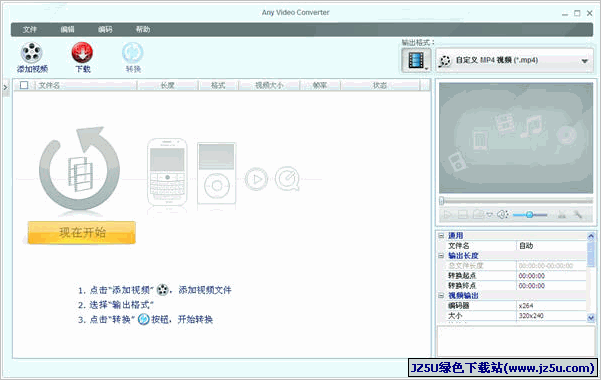Screen dimensions: 601x380
Task: Click the 文件名 value field 自动
Action: (x=551, y=245)
